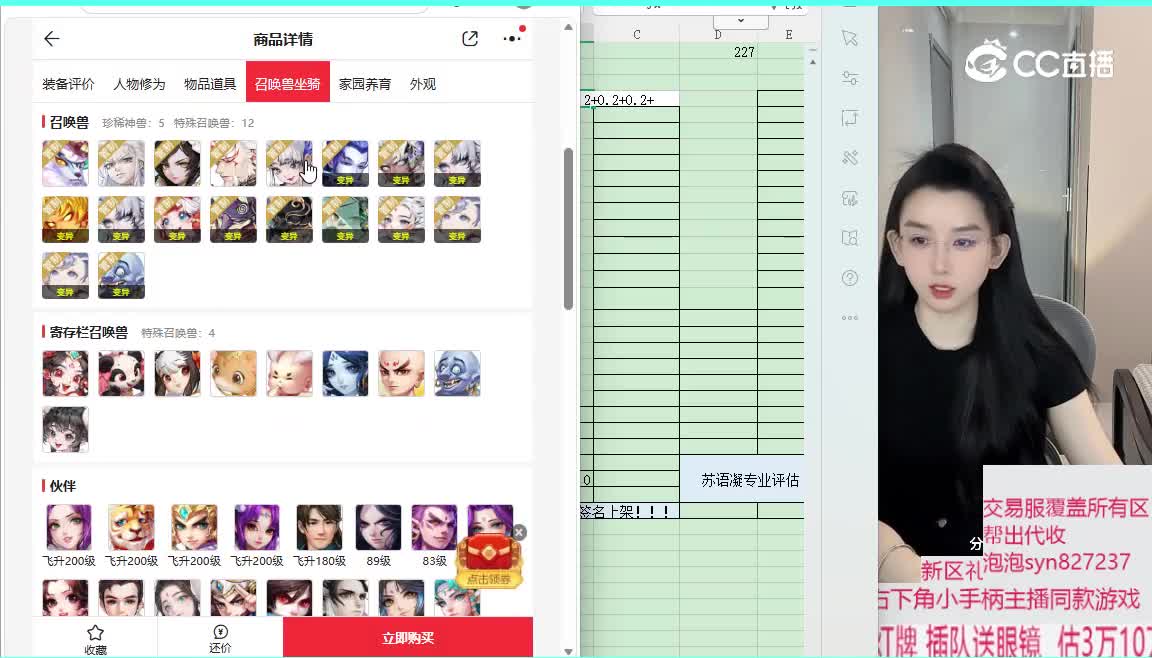
Task: Open the summon beast portrait under cursor
Action: (289, 164)
